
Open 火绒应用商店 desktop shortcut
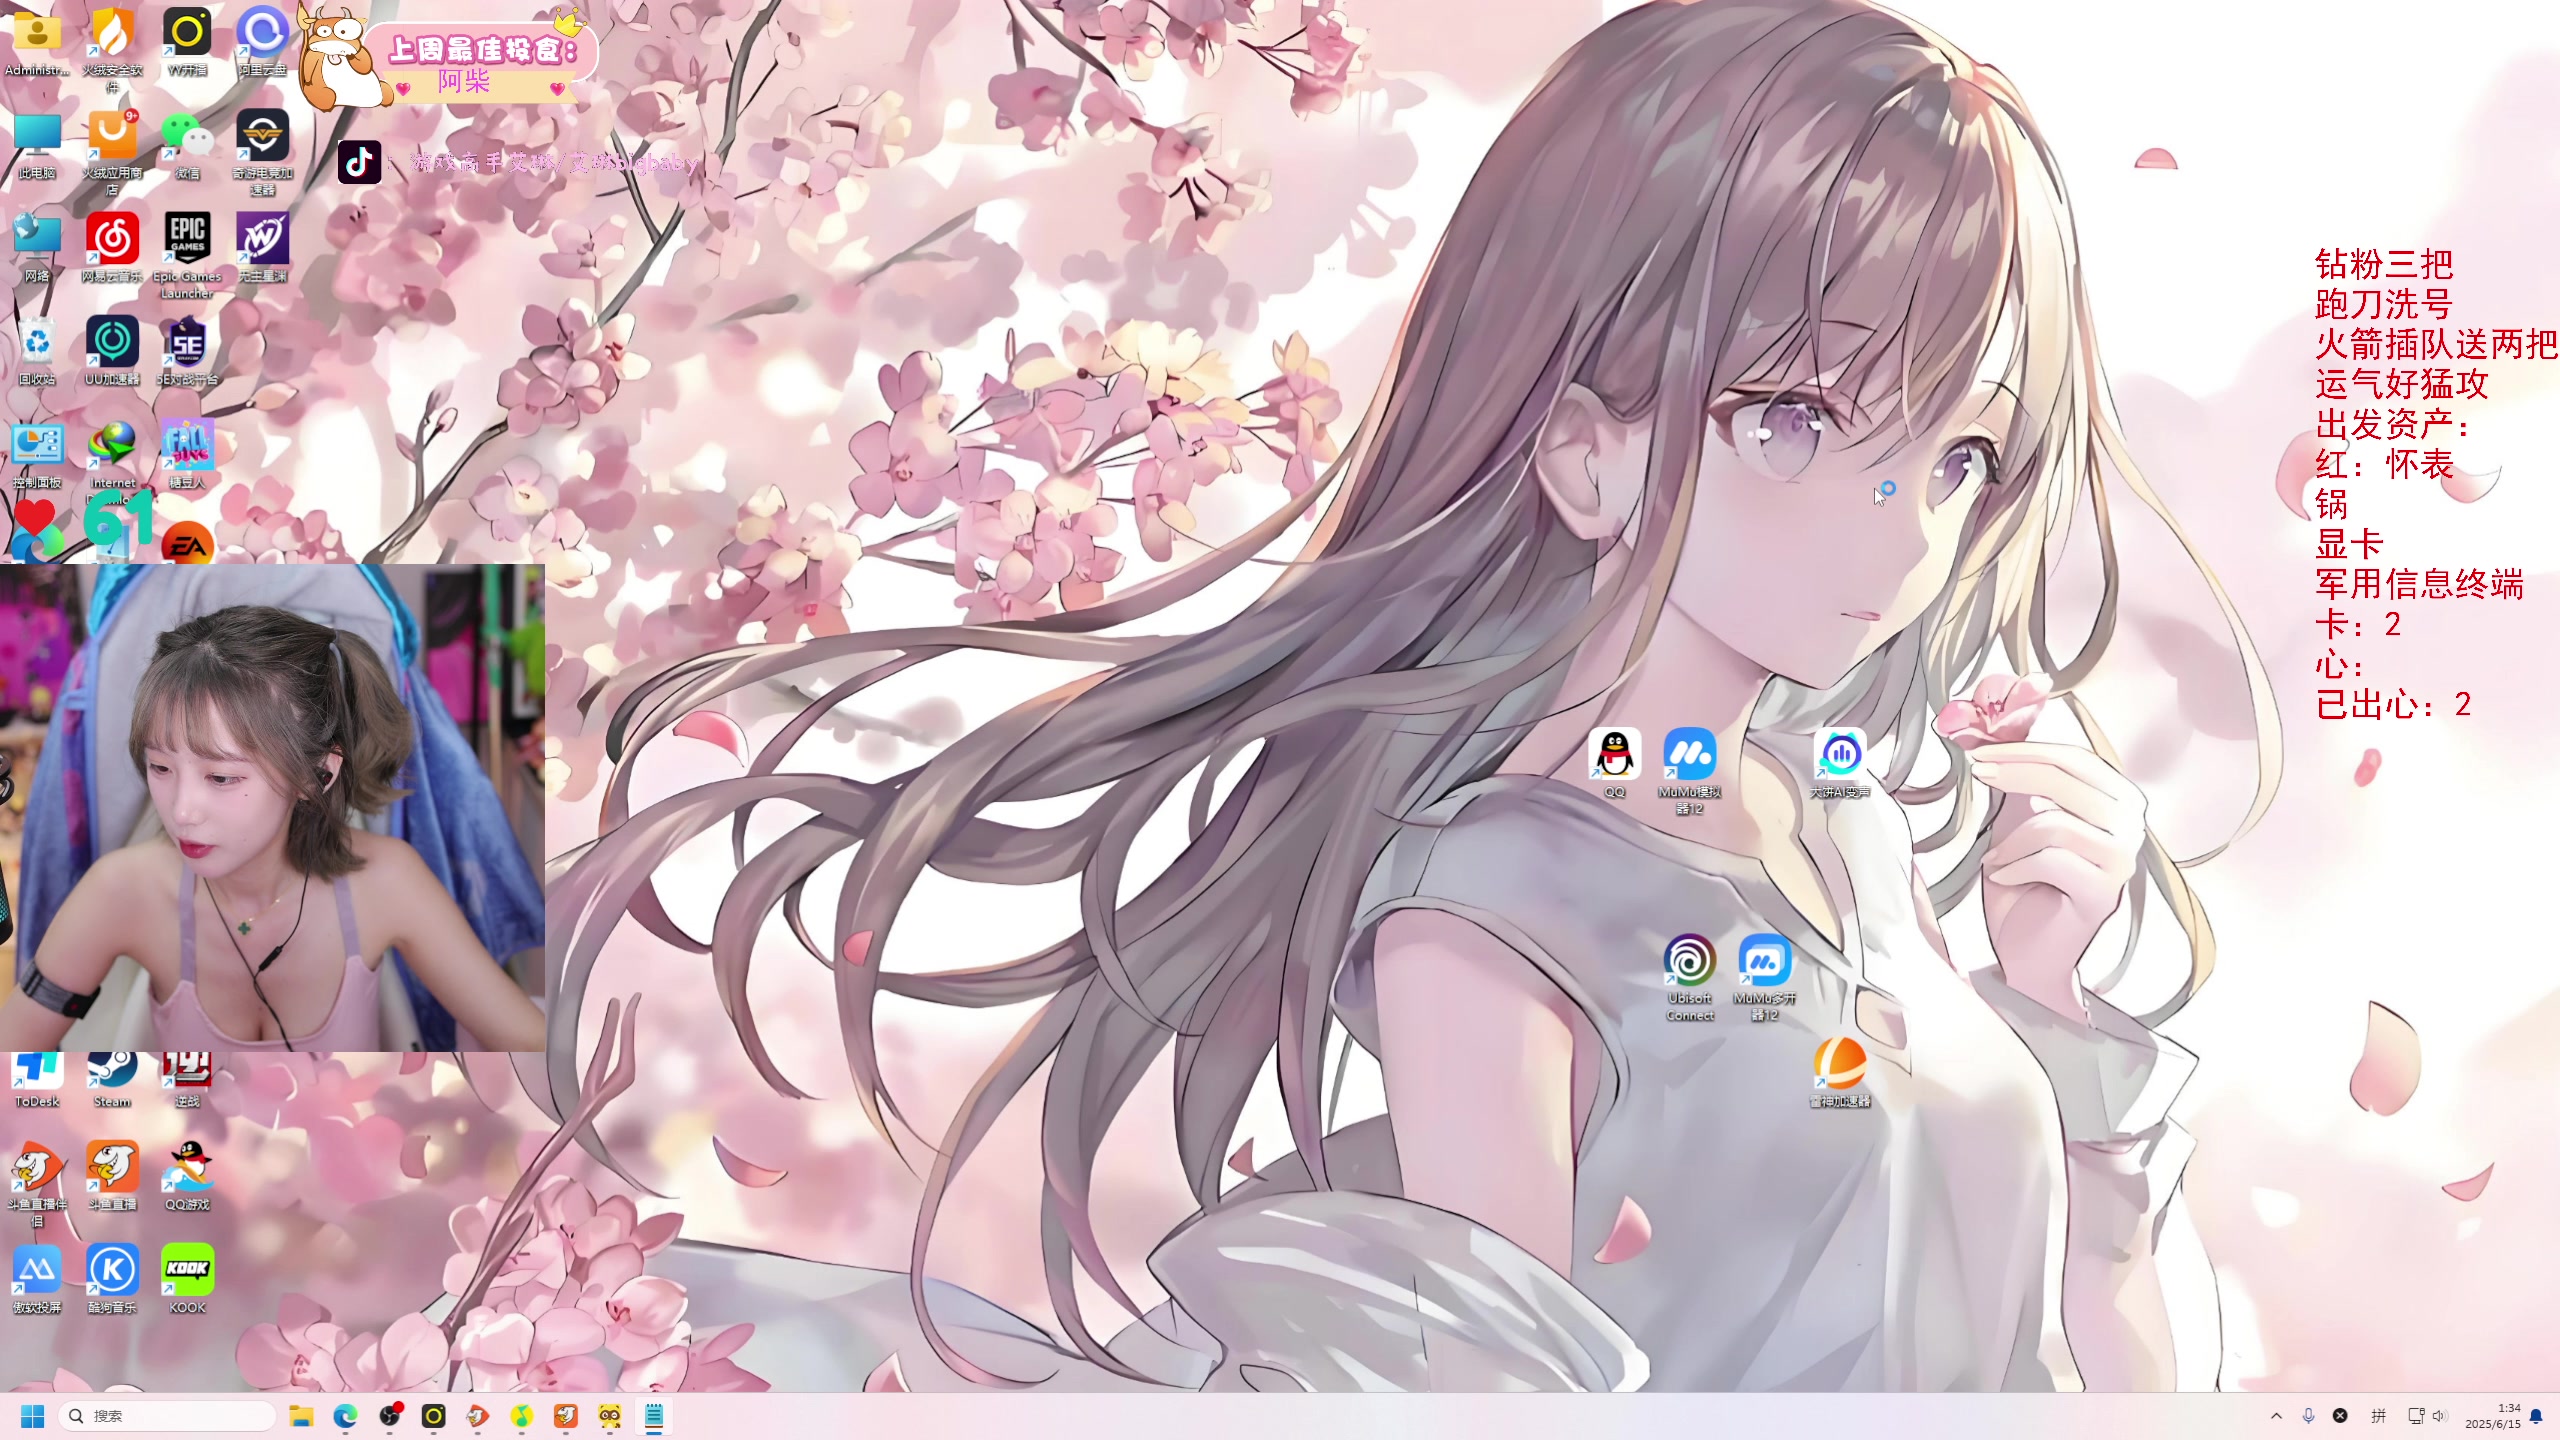point(112,153)
